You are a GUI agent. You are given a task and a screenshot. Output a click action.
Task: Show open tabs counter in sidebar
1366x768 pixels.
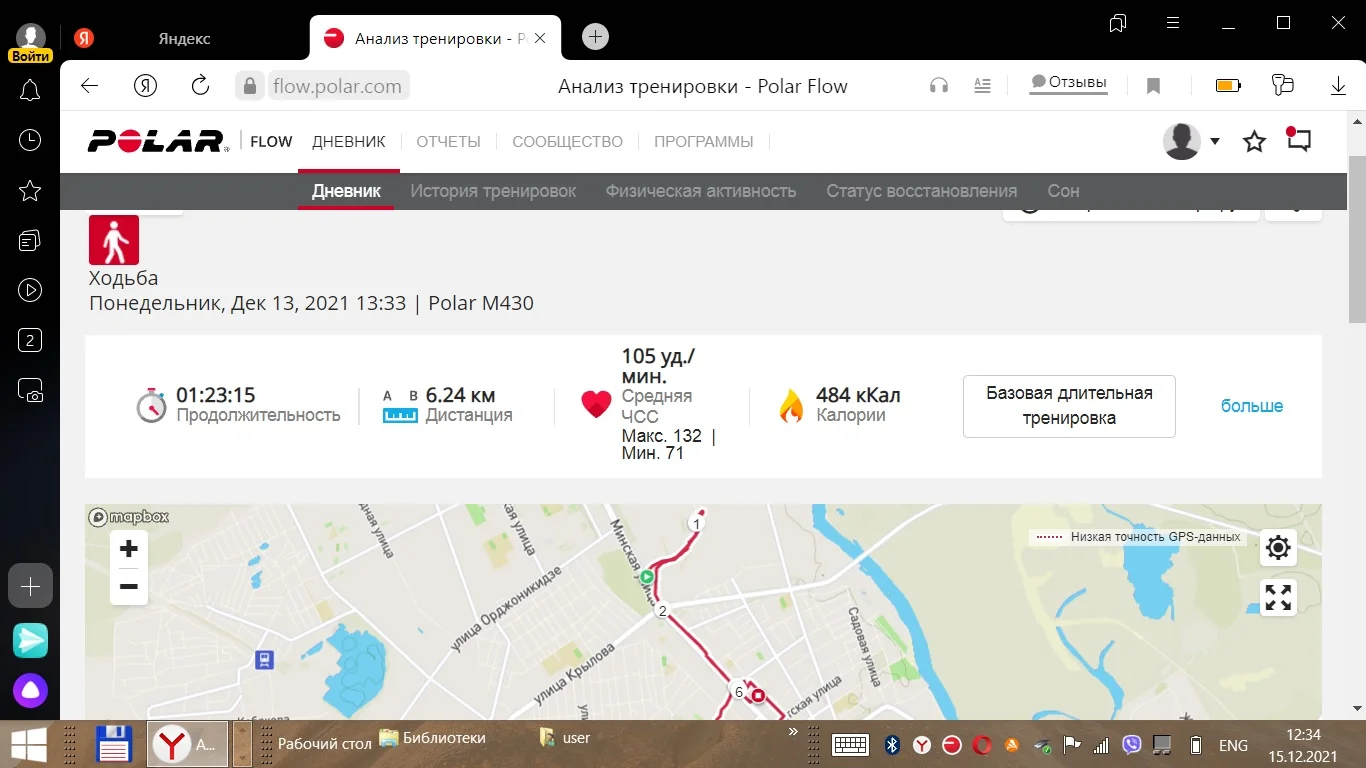(30, 340)
